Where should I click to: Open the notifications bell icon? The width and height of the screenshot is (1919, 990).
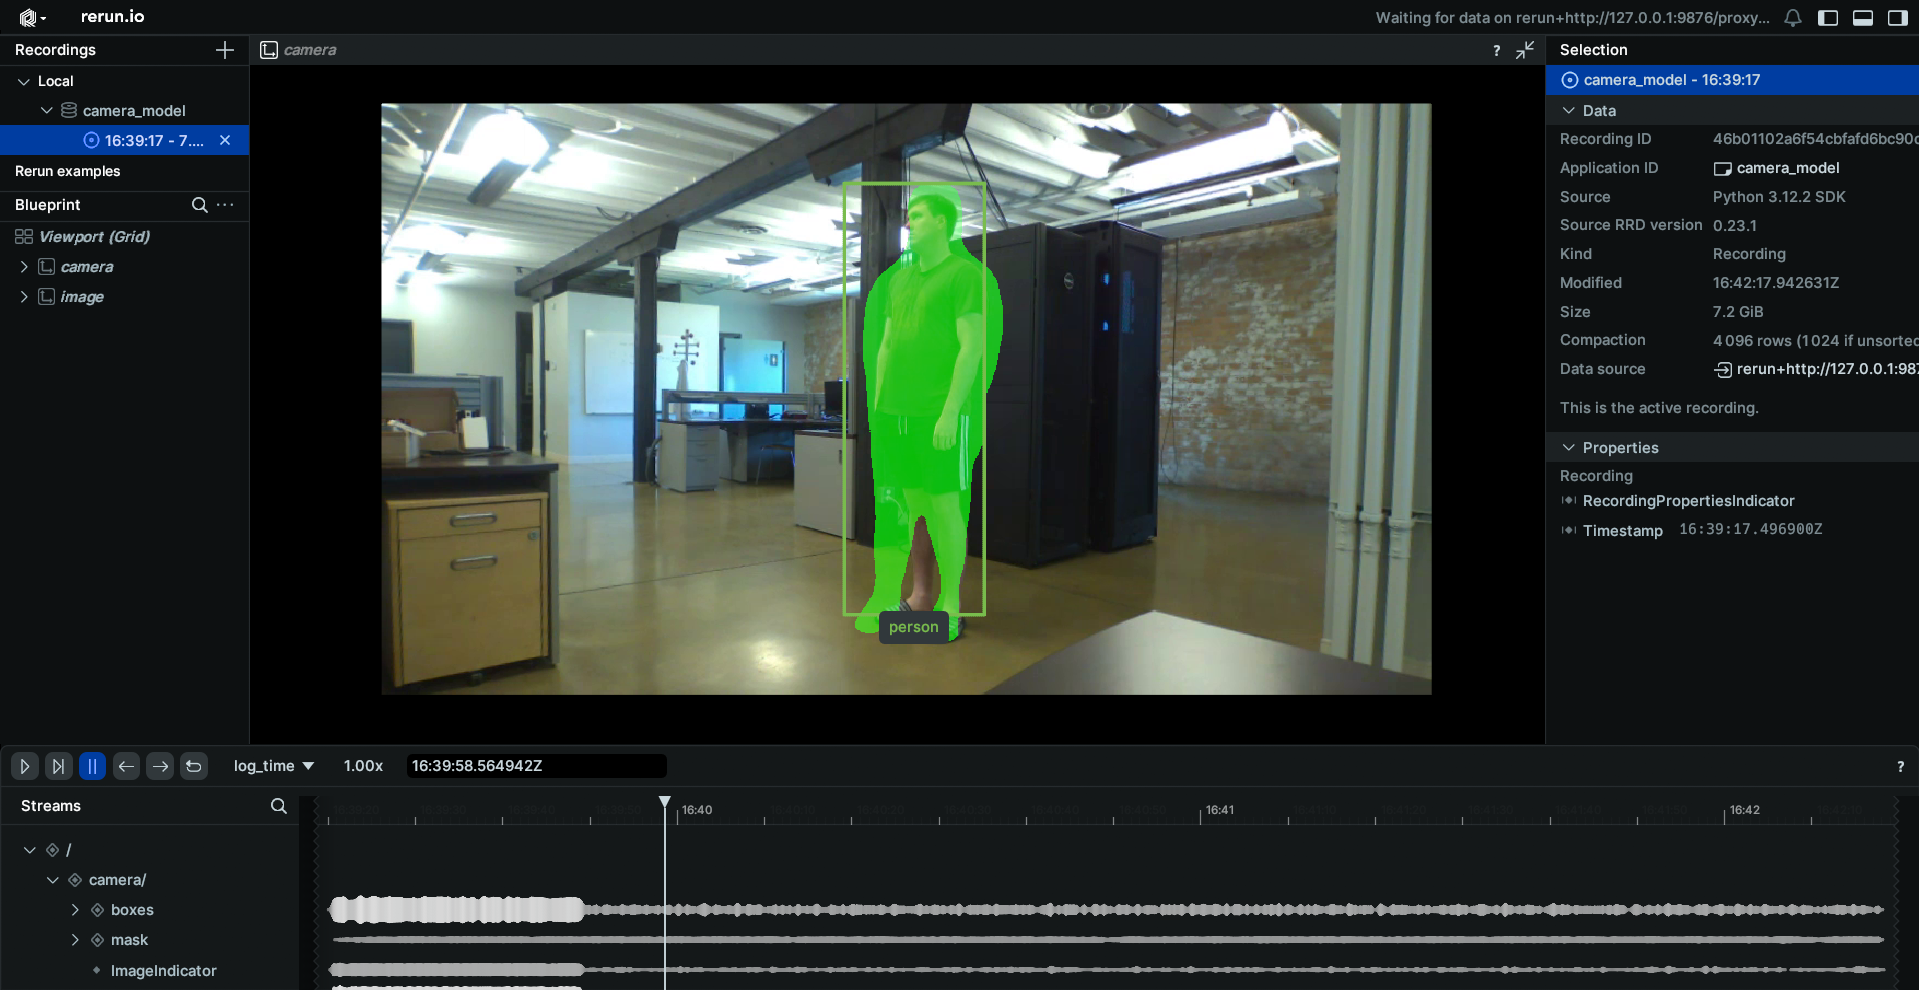[1793, 18]
